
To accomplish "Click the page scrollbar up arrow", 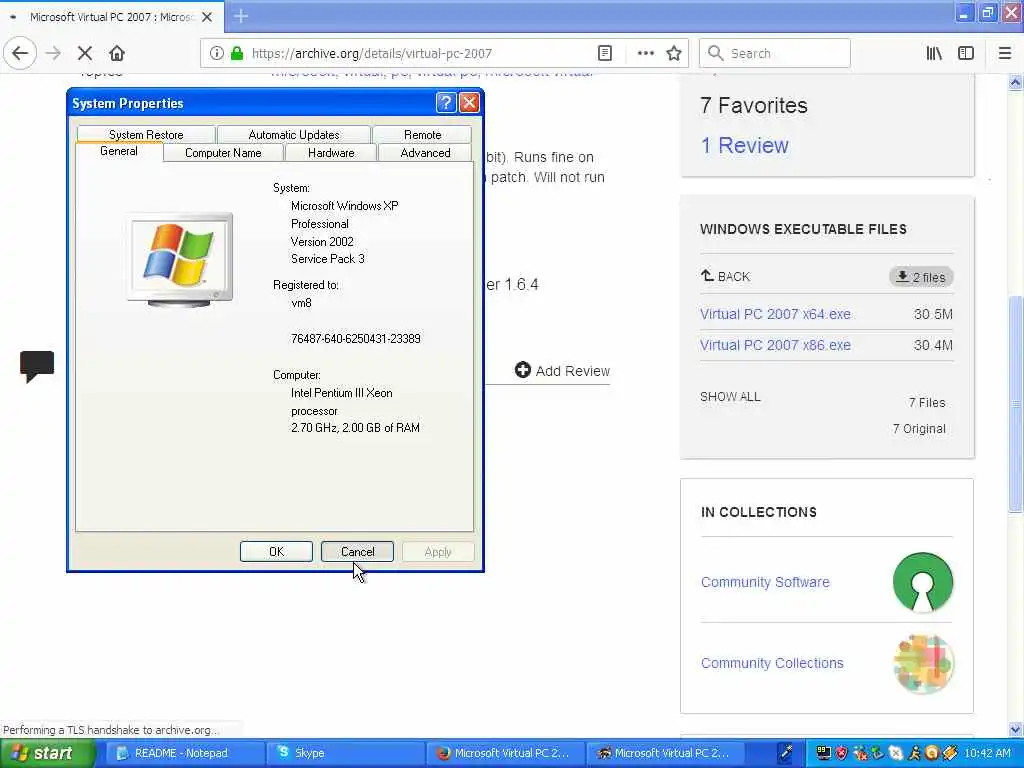I will (1016, 82).
